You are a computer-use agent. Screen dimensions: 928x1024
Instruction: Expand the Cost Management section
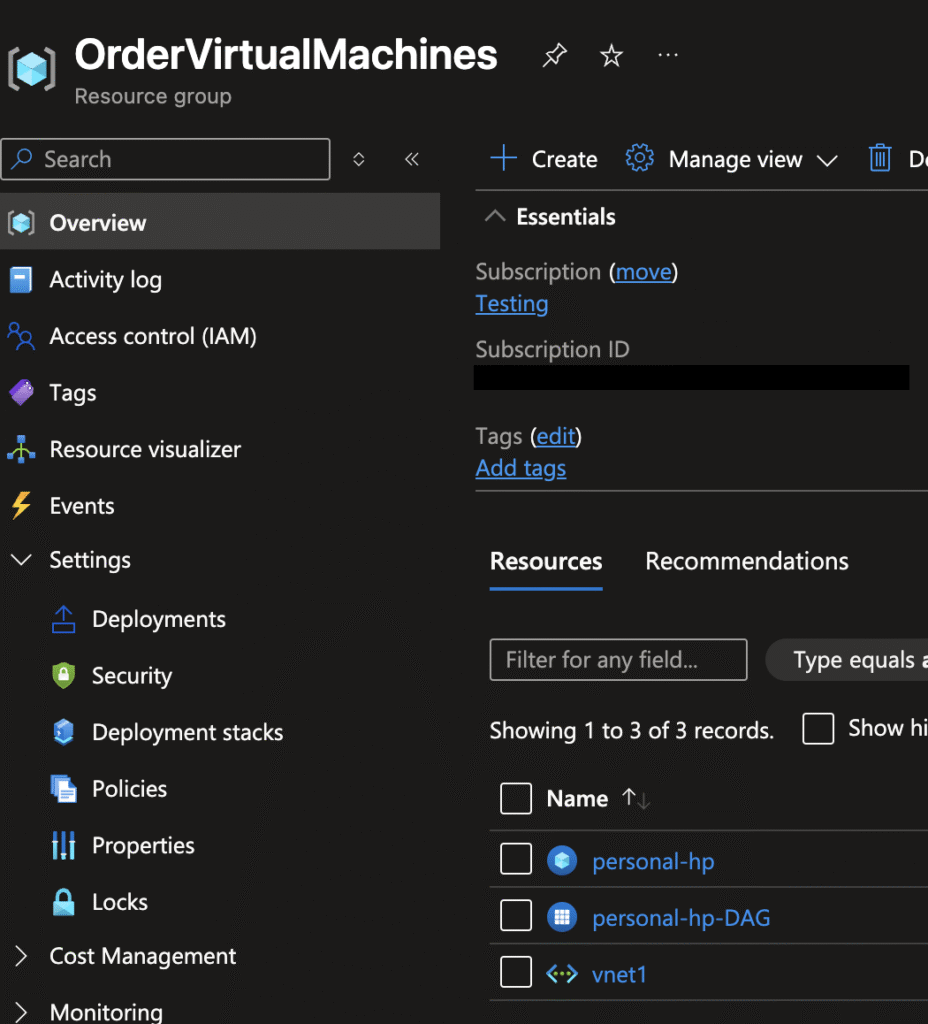point(21,956)
